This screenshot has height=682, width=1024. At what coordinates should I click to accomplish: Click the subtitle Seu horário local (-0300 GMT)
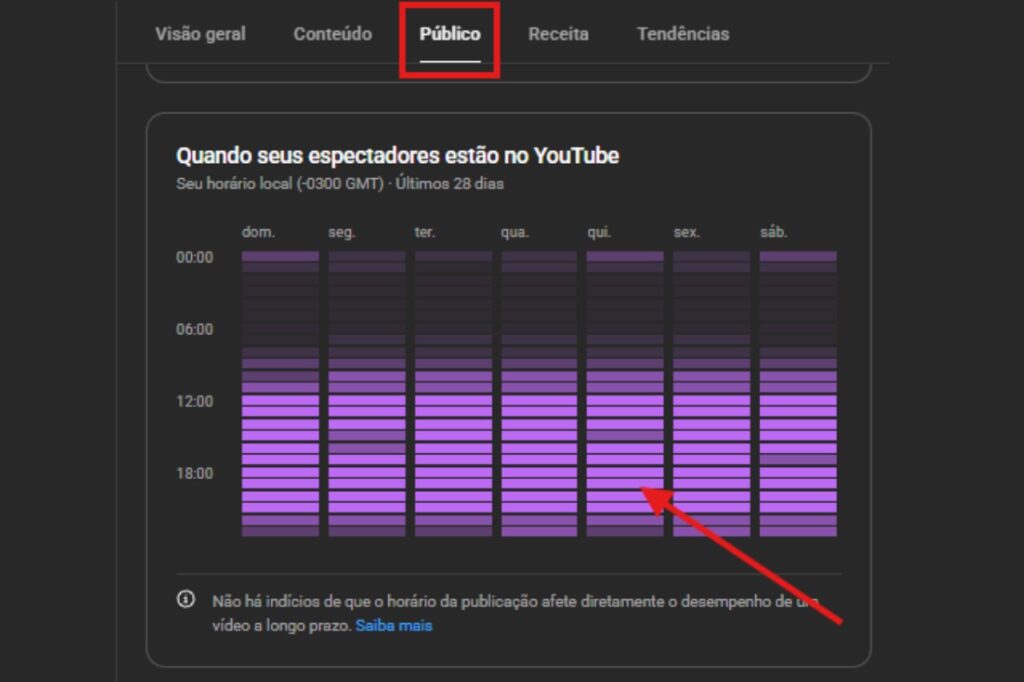coord(280,184)
